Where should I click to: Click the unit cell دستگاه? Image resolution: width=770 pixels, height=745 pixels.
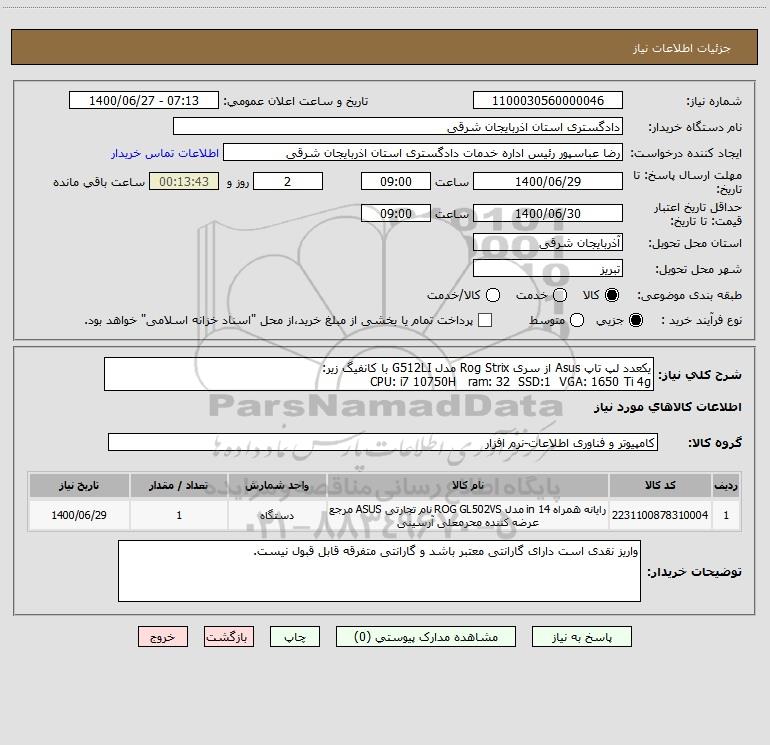[277, 515]
